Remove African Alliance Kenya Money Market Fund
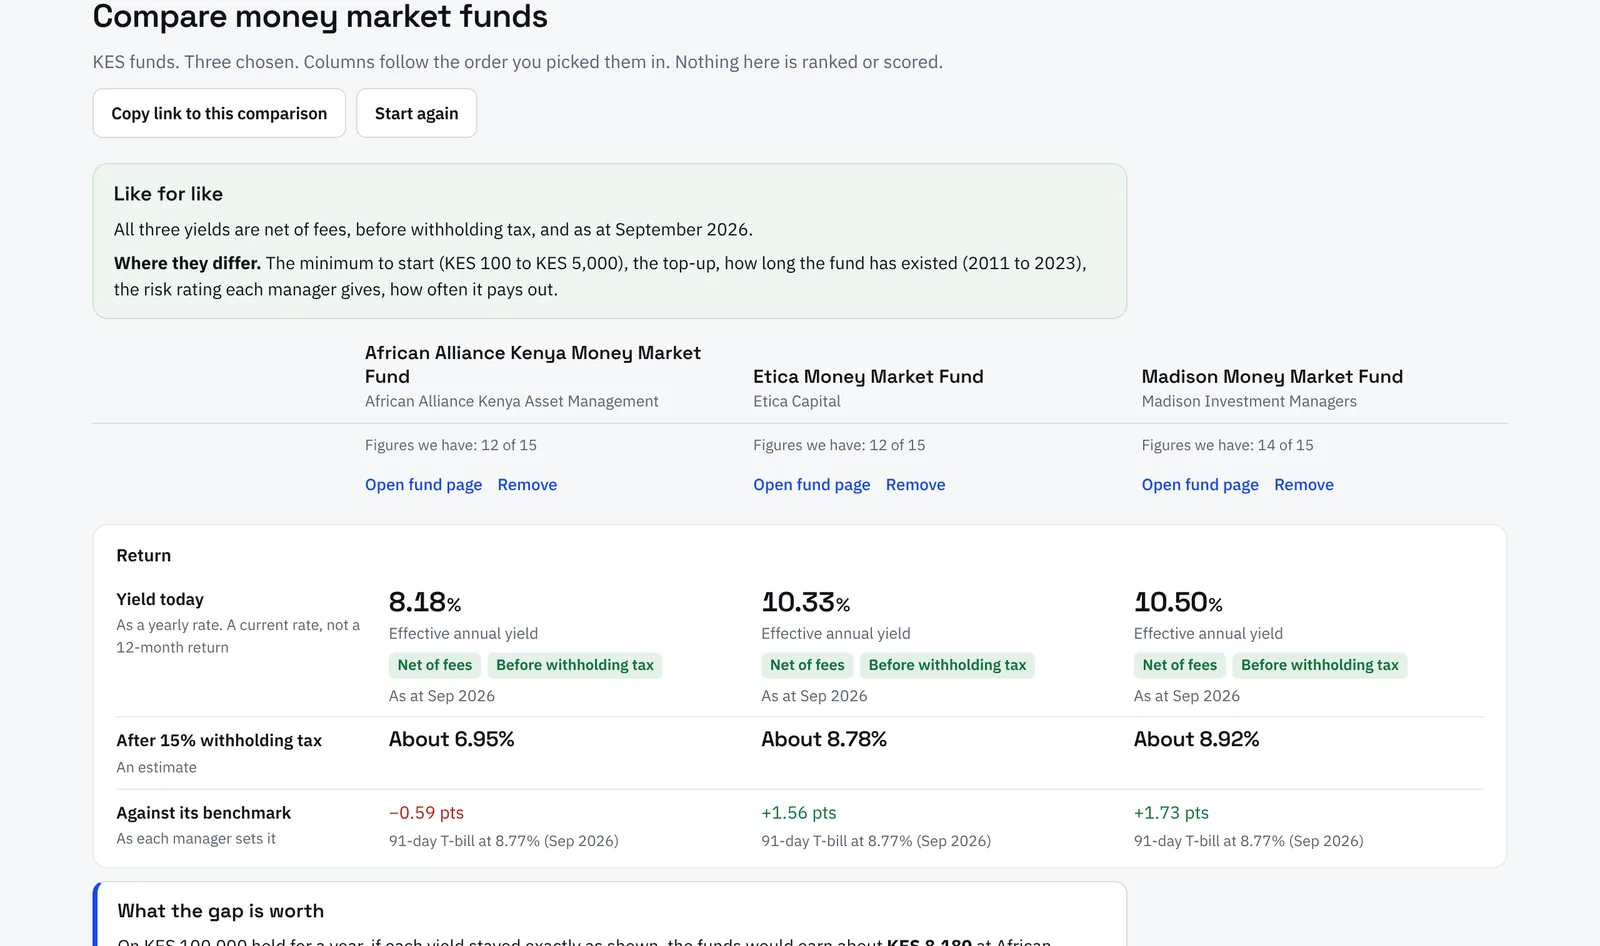1600x946 pixels. (x=527, y=485)
